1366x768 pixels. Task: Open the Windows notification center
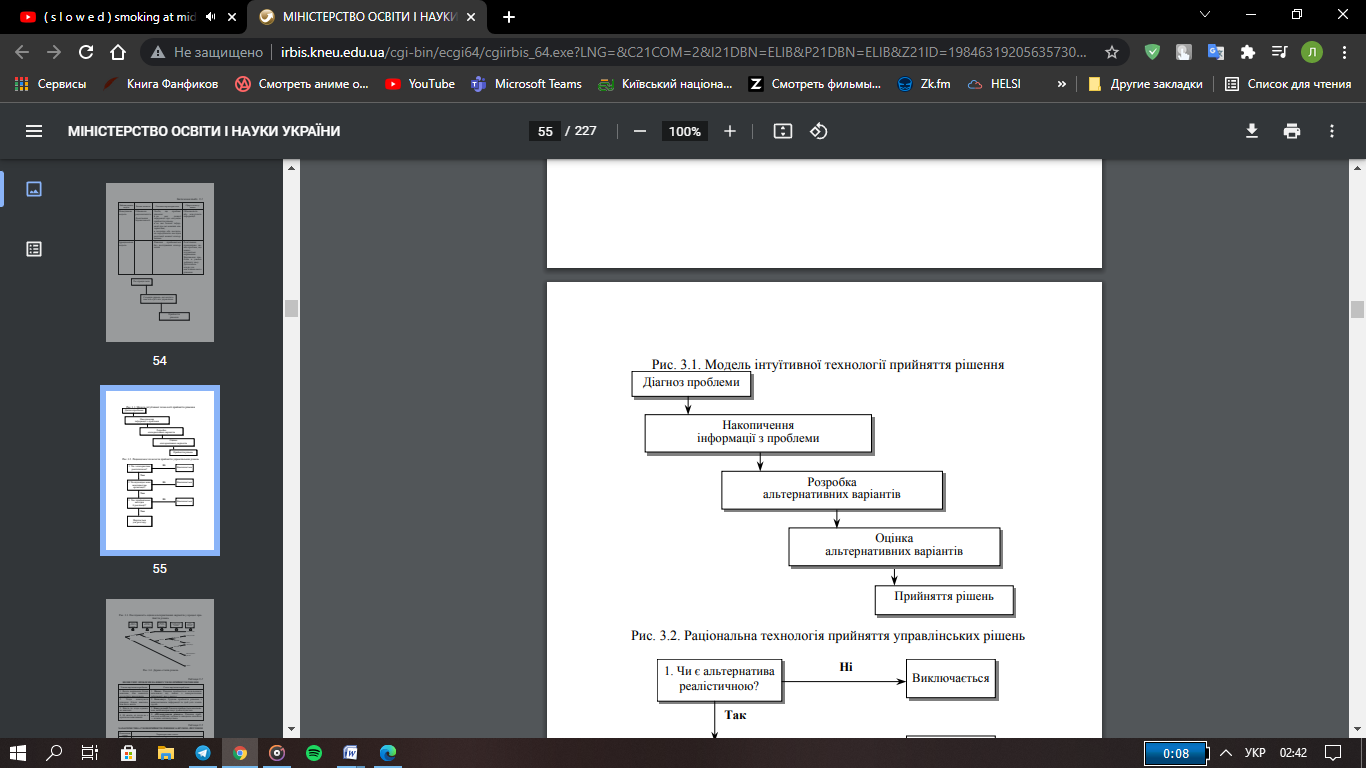1332,752
